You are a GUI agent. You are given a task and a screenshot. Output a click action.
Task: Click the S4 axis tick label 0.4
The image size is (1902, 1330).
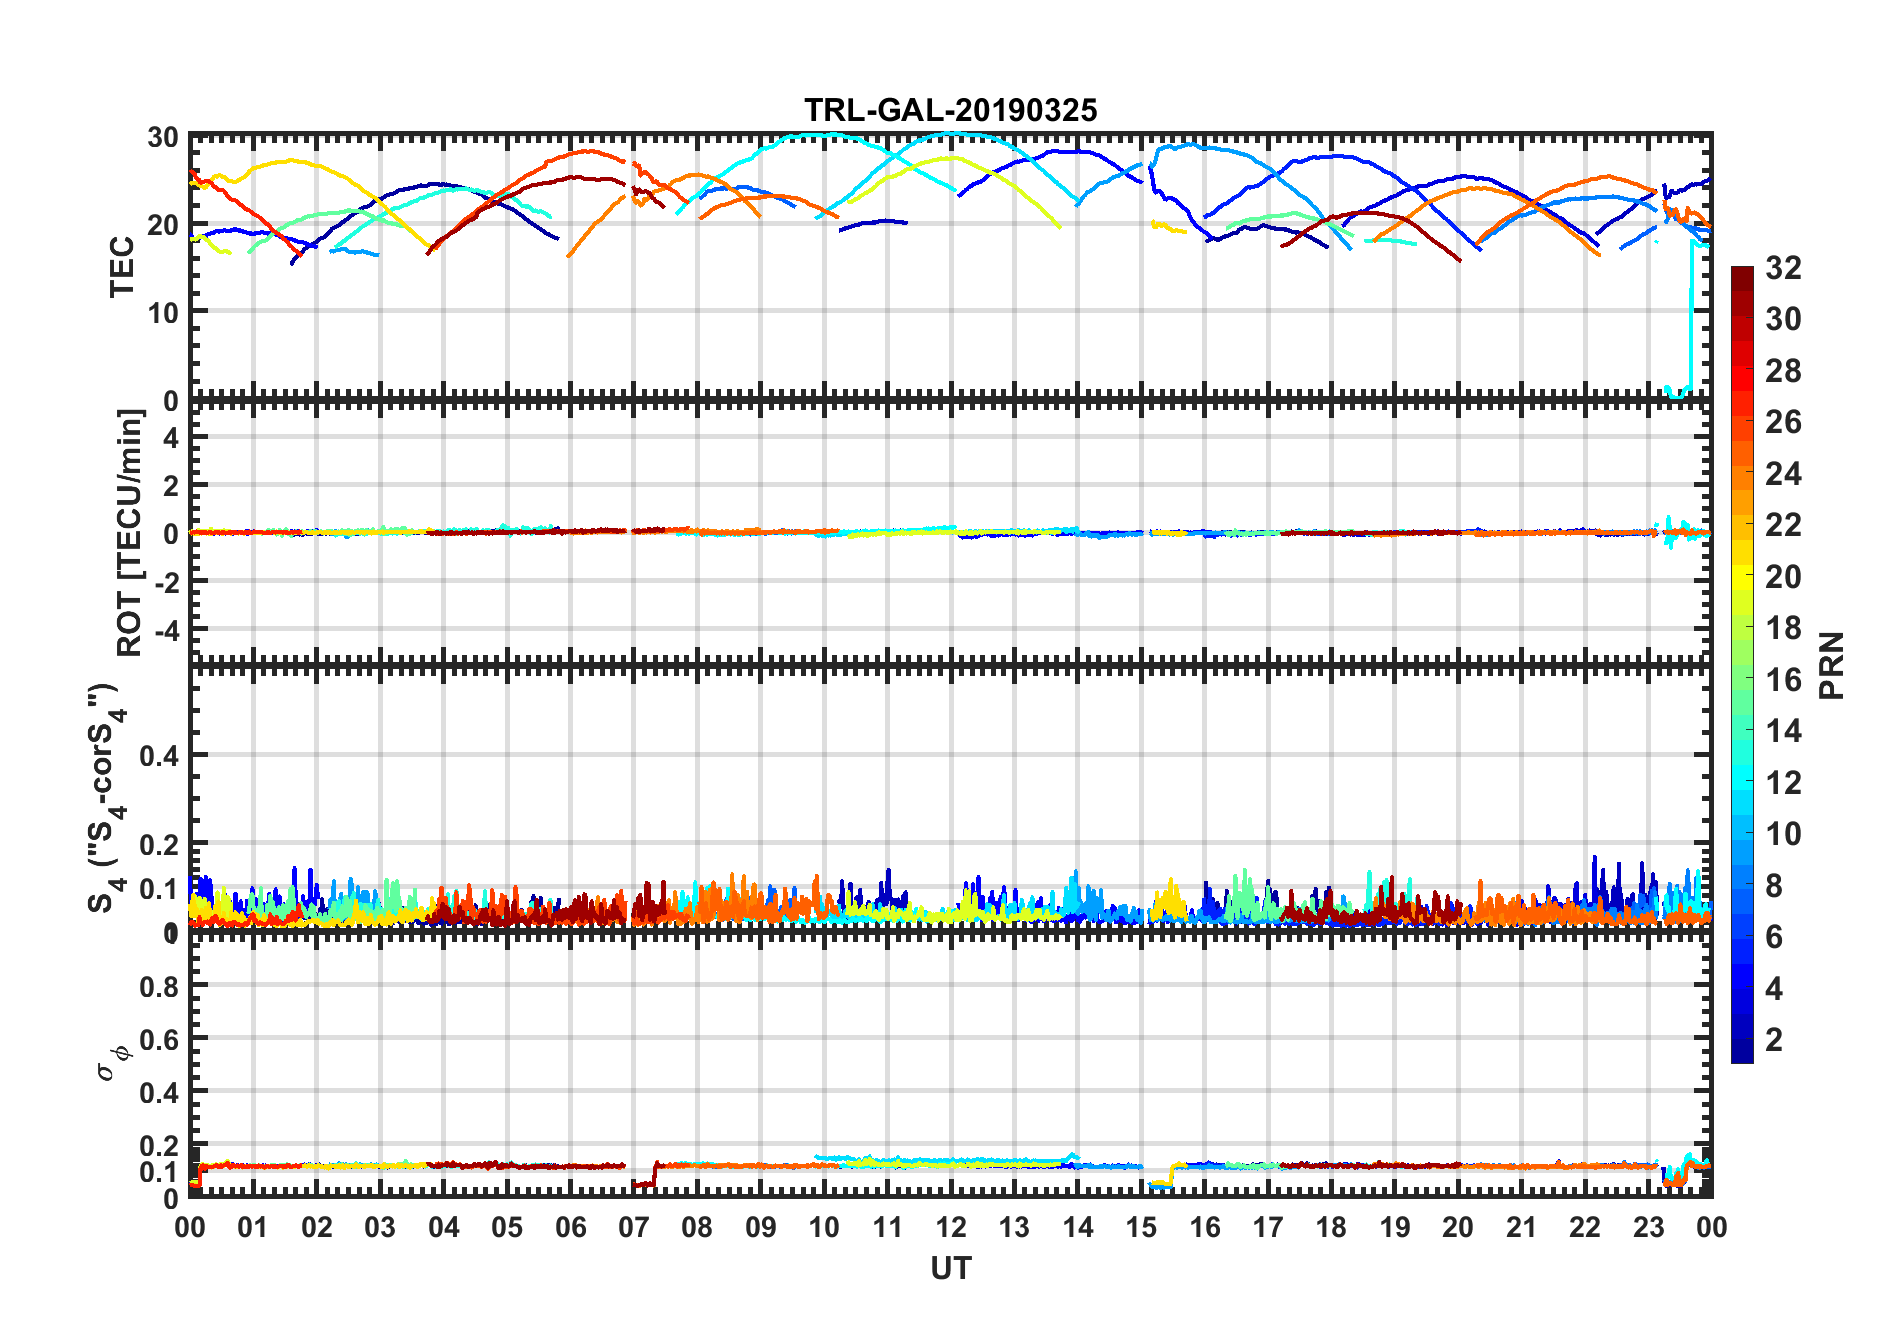[159, 756]
